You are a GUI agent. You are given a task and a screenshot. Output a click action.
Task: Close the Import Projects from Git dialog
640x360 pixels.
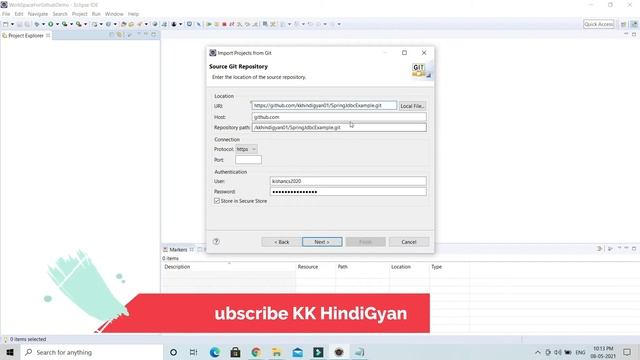[424, 53]
